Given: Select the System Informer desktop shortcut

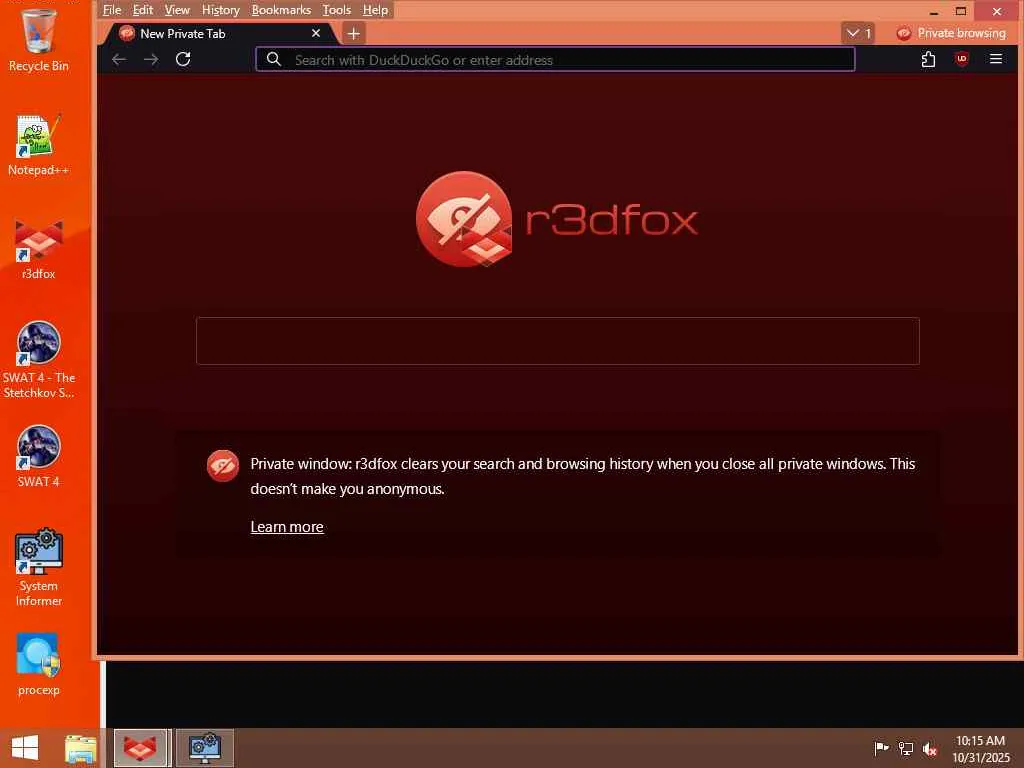Looking at the screenshot, I should tap(39, 568).
